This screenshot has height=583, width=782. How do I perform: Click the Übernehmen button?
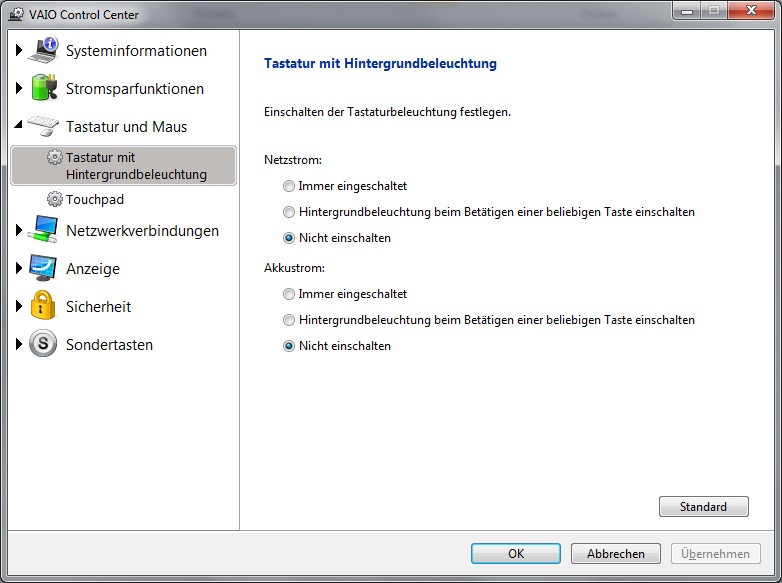coord(715,554)
